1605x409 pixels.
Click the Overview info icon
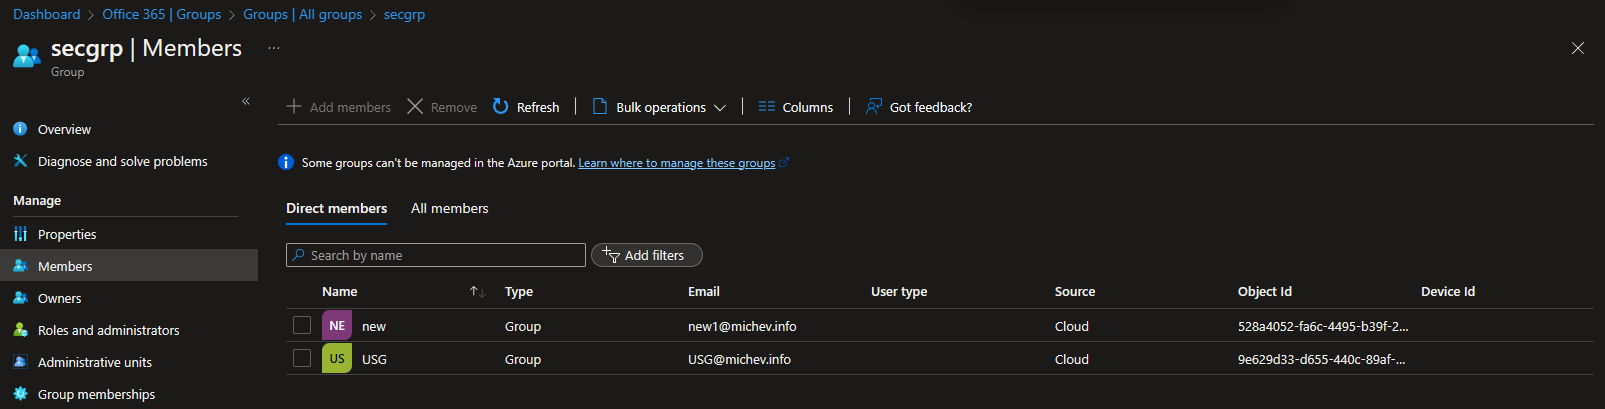point(20,129)
